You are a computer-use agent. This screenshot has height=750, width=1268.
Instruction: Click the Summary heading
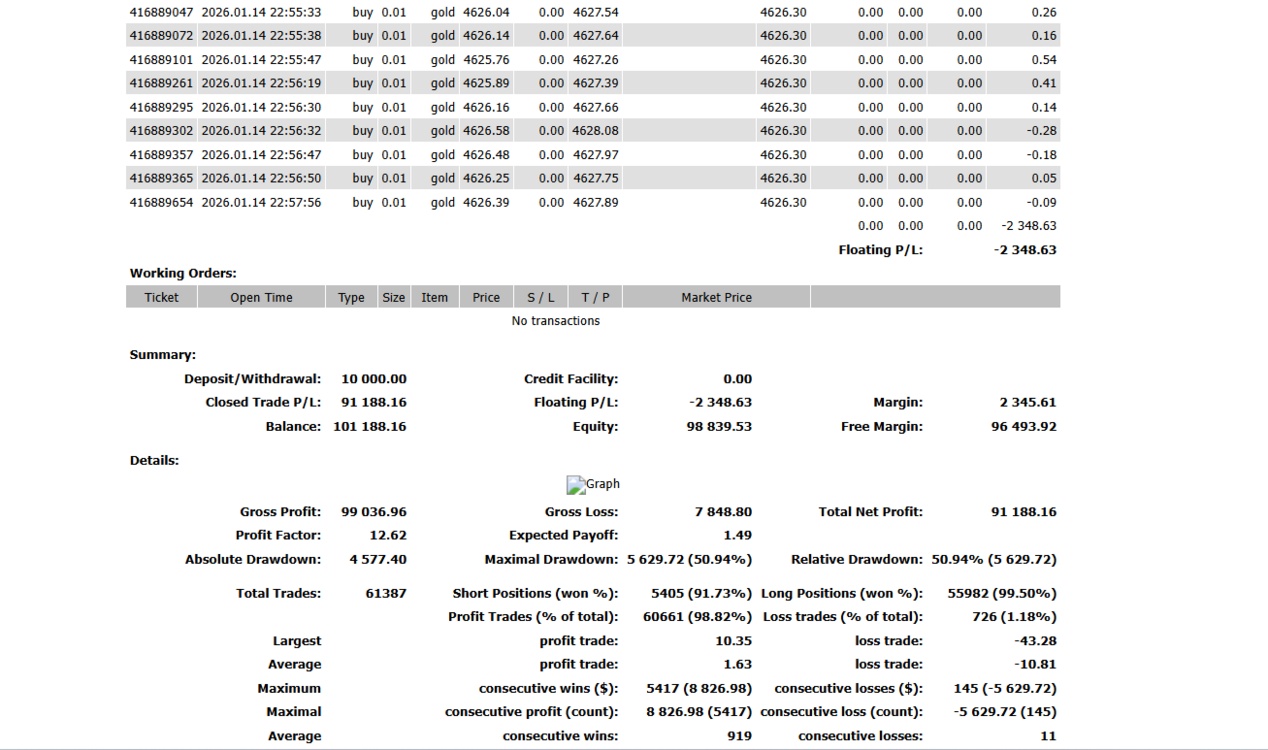pyautogui.click(x=163, y=355)
